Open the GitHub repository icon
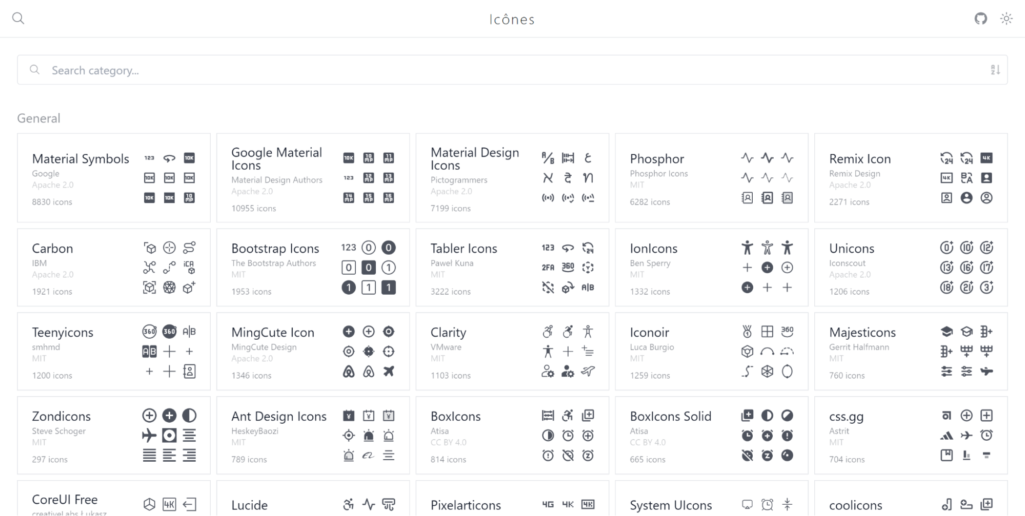 pos(981,18)
